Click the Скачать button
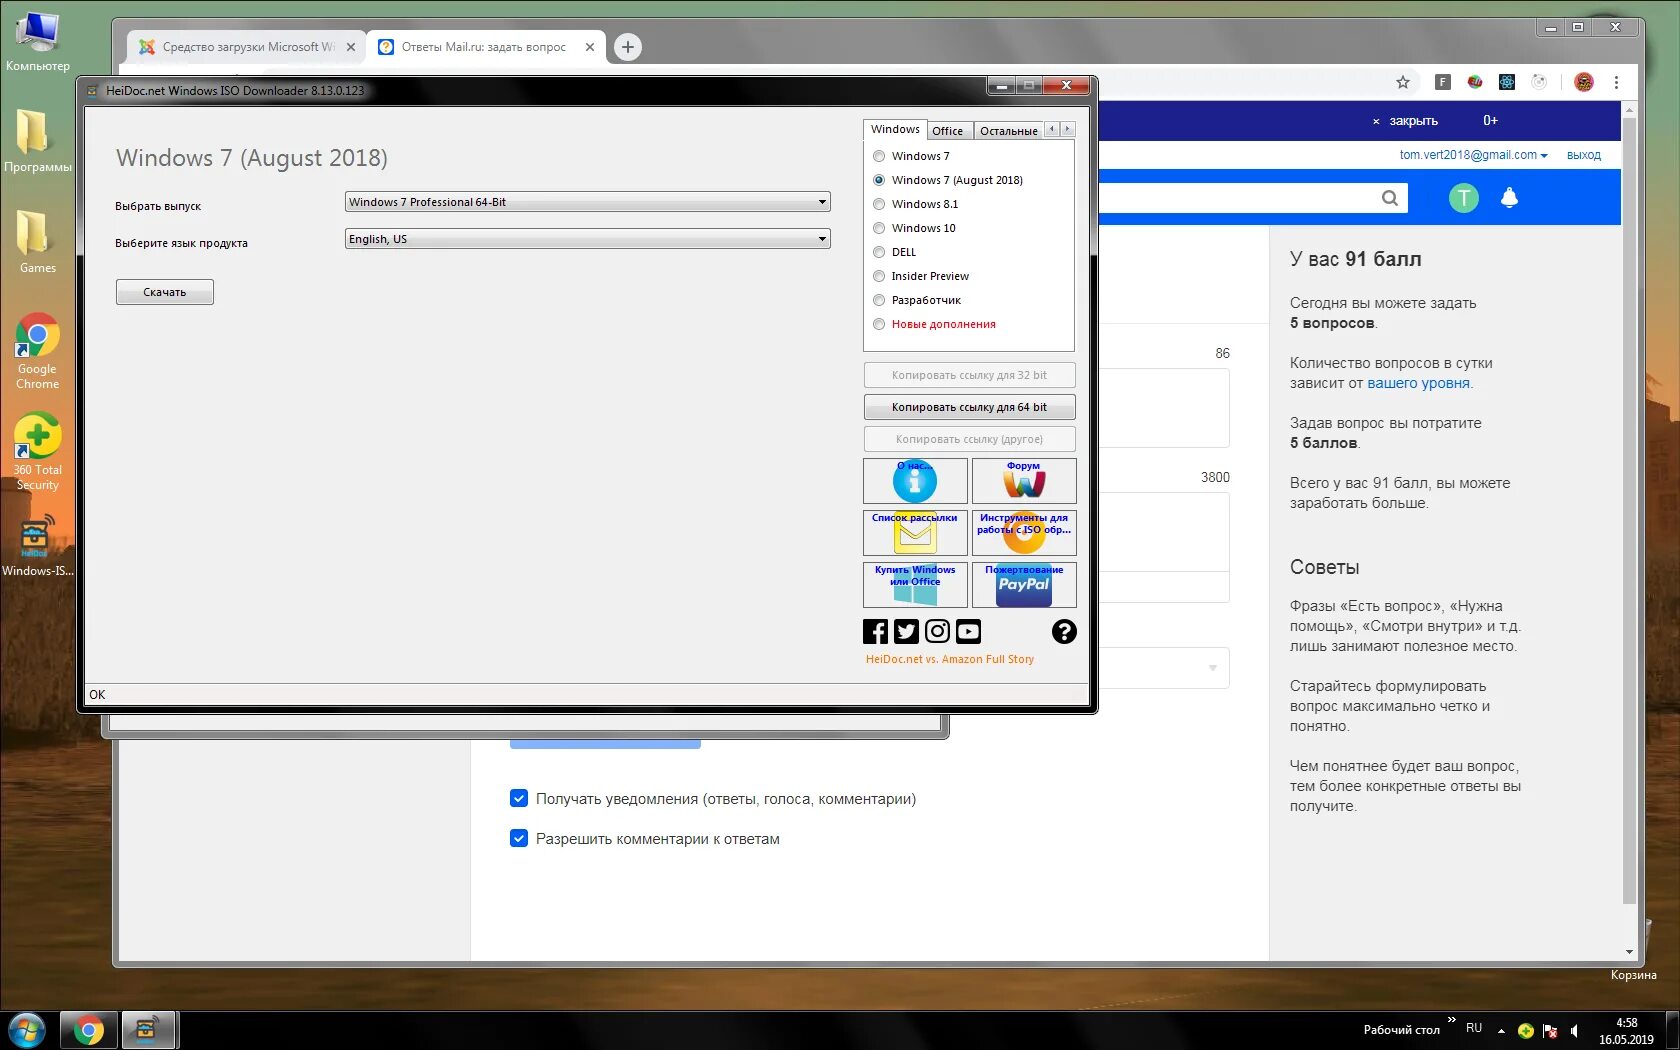The height and width of the screenshot is (1050, 1680). pos(165,292)
